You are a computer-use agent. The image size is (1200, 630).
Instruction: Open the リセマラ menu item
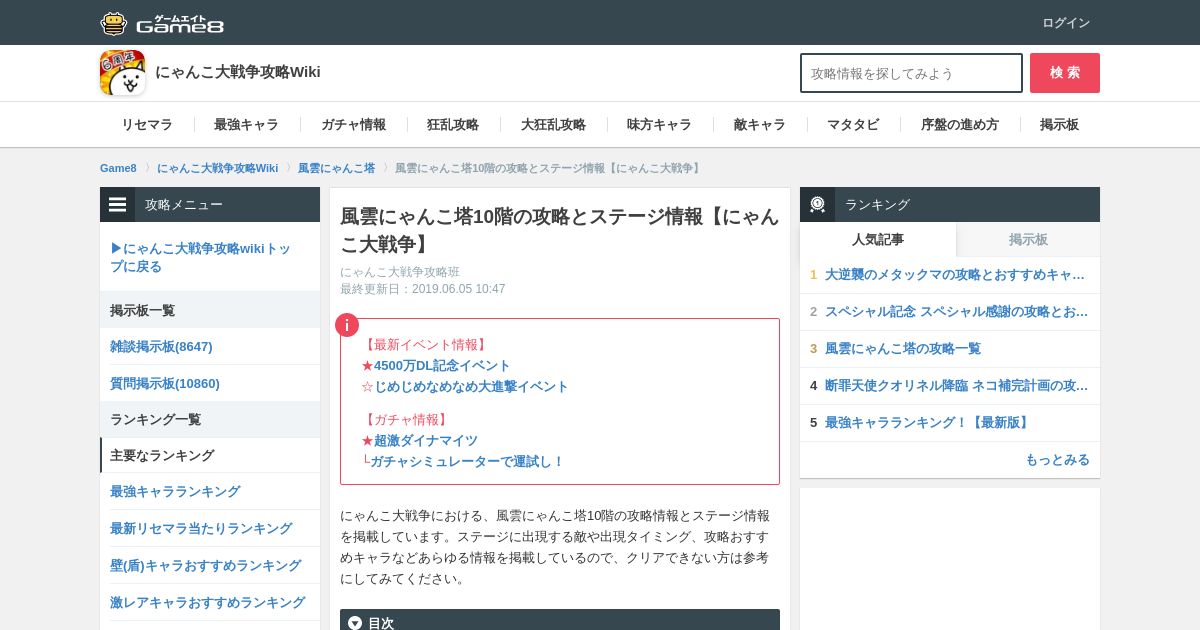(147, 125)
